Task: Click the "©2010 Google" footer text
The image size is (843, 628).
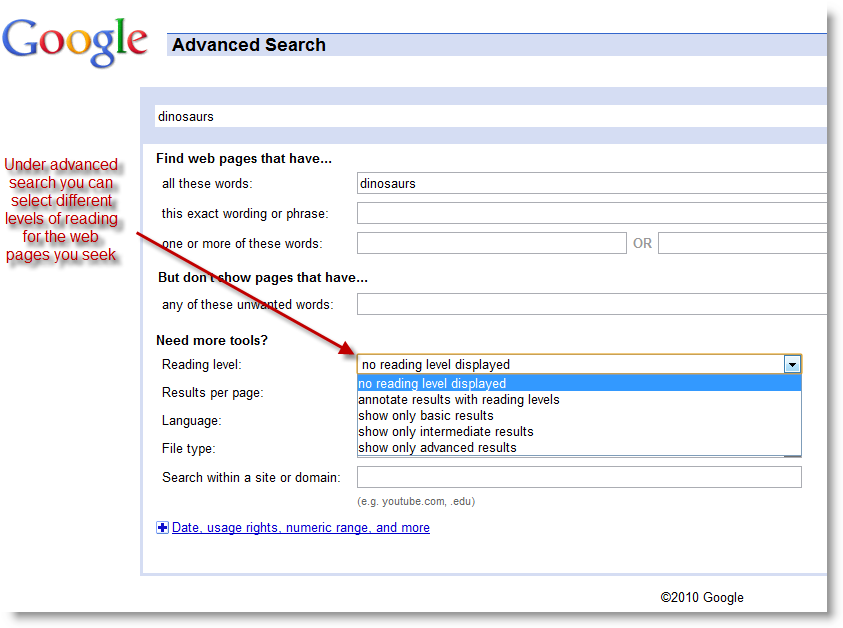Action: click(701, 597)
